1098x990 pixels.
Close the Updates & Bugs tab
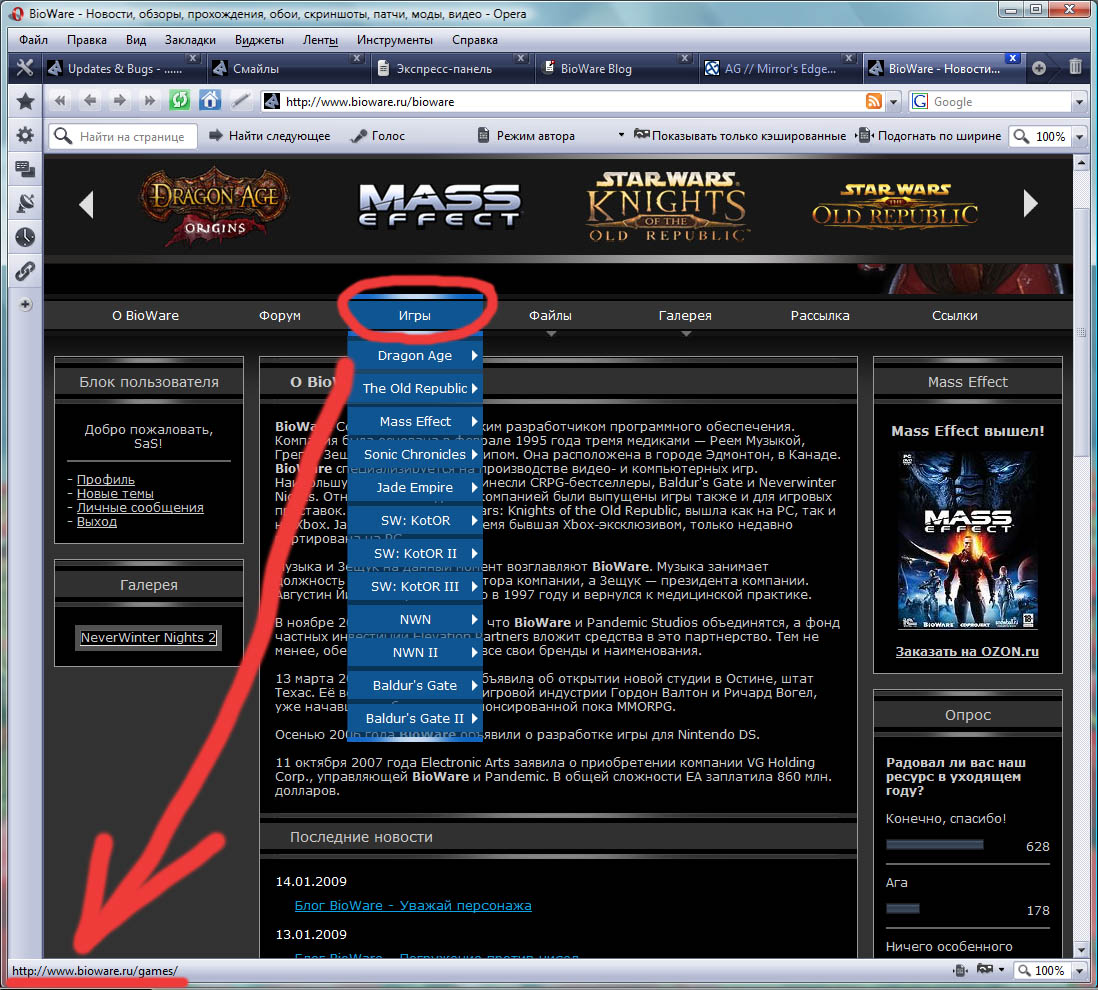coord(193,58)
